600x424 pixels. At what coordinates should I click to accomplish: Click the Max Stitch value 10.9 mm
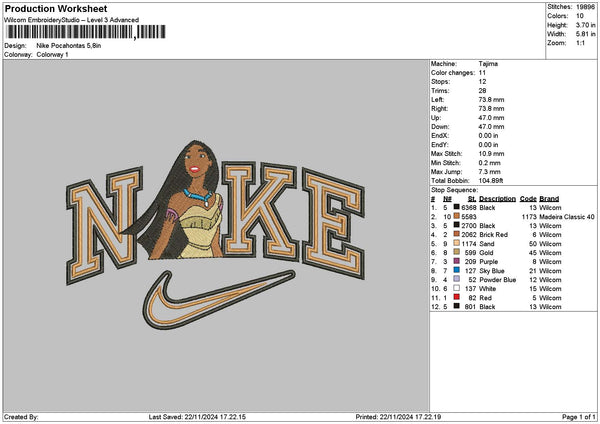click(x=491, y=154)
